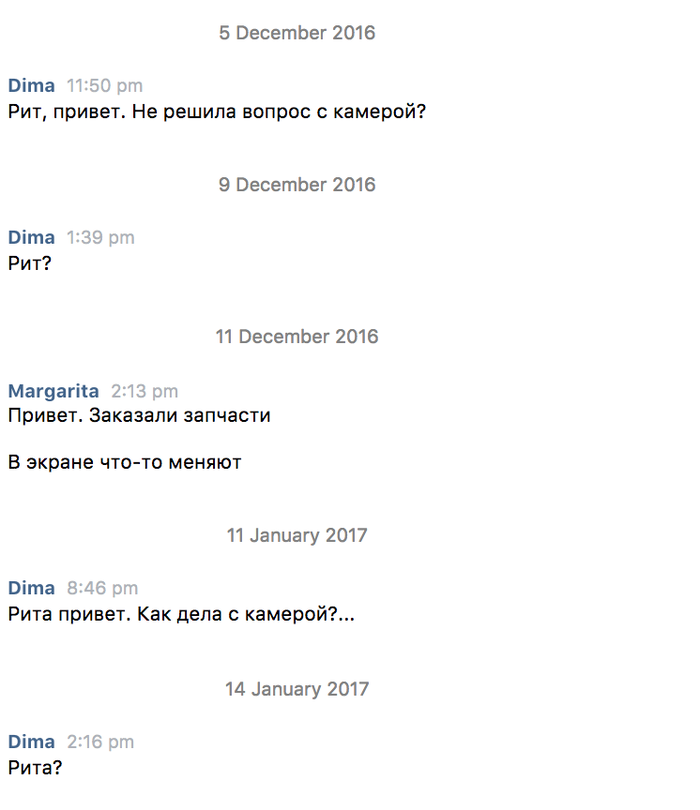Click sender name Dima at 2:16 pm

31,742
